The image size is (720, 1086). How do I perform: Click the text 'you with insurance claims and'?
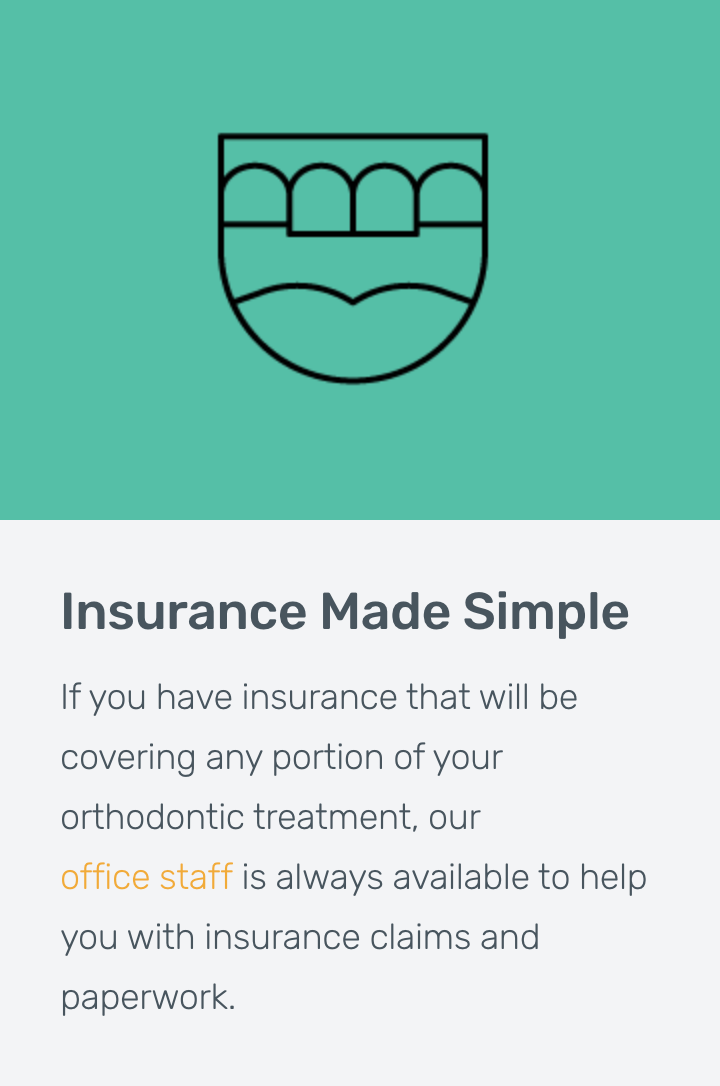[300, 938]
